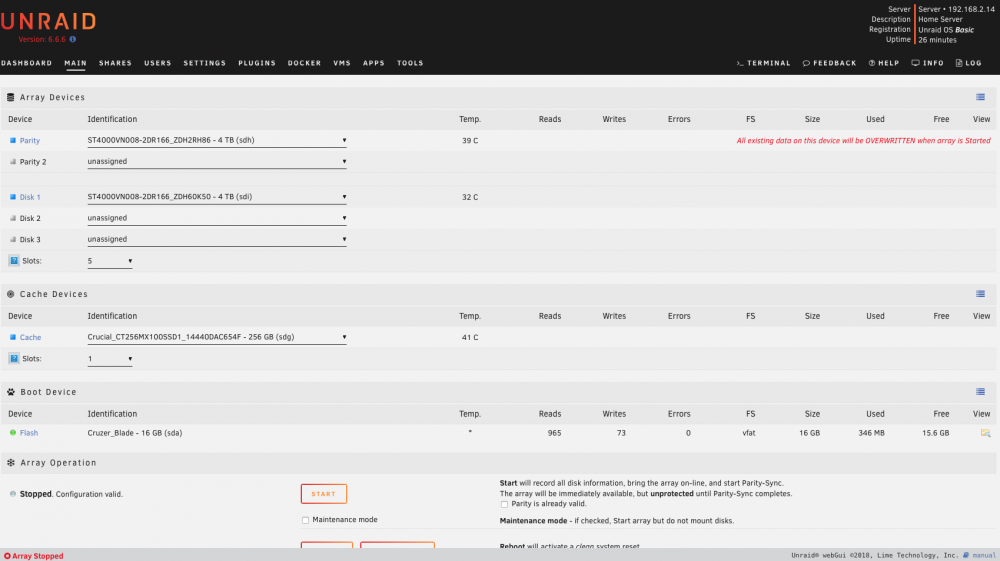Click the '346 MB' used cell

[871, 433]
